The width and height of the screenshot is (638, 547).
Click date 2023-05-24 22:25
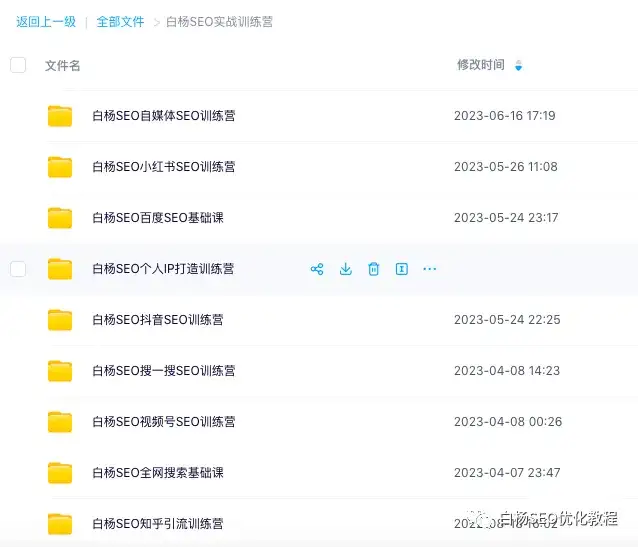click(507, 320)
